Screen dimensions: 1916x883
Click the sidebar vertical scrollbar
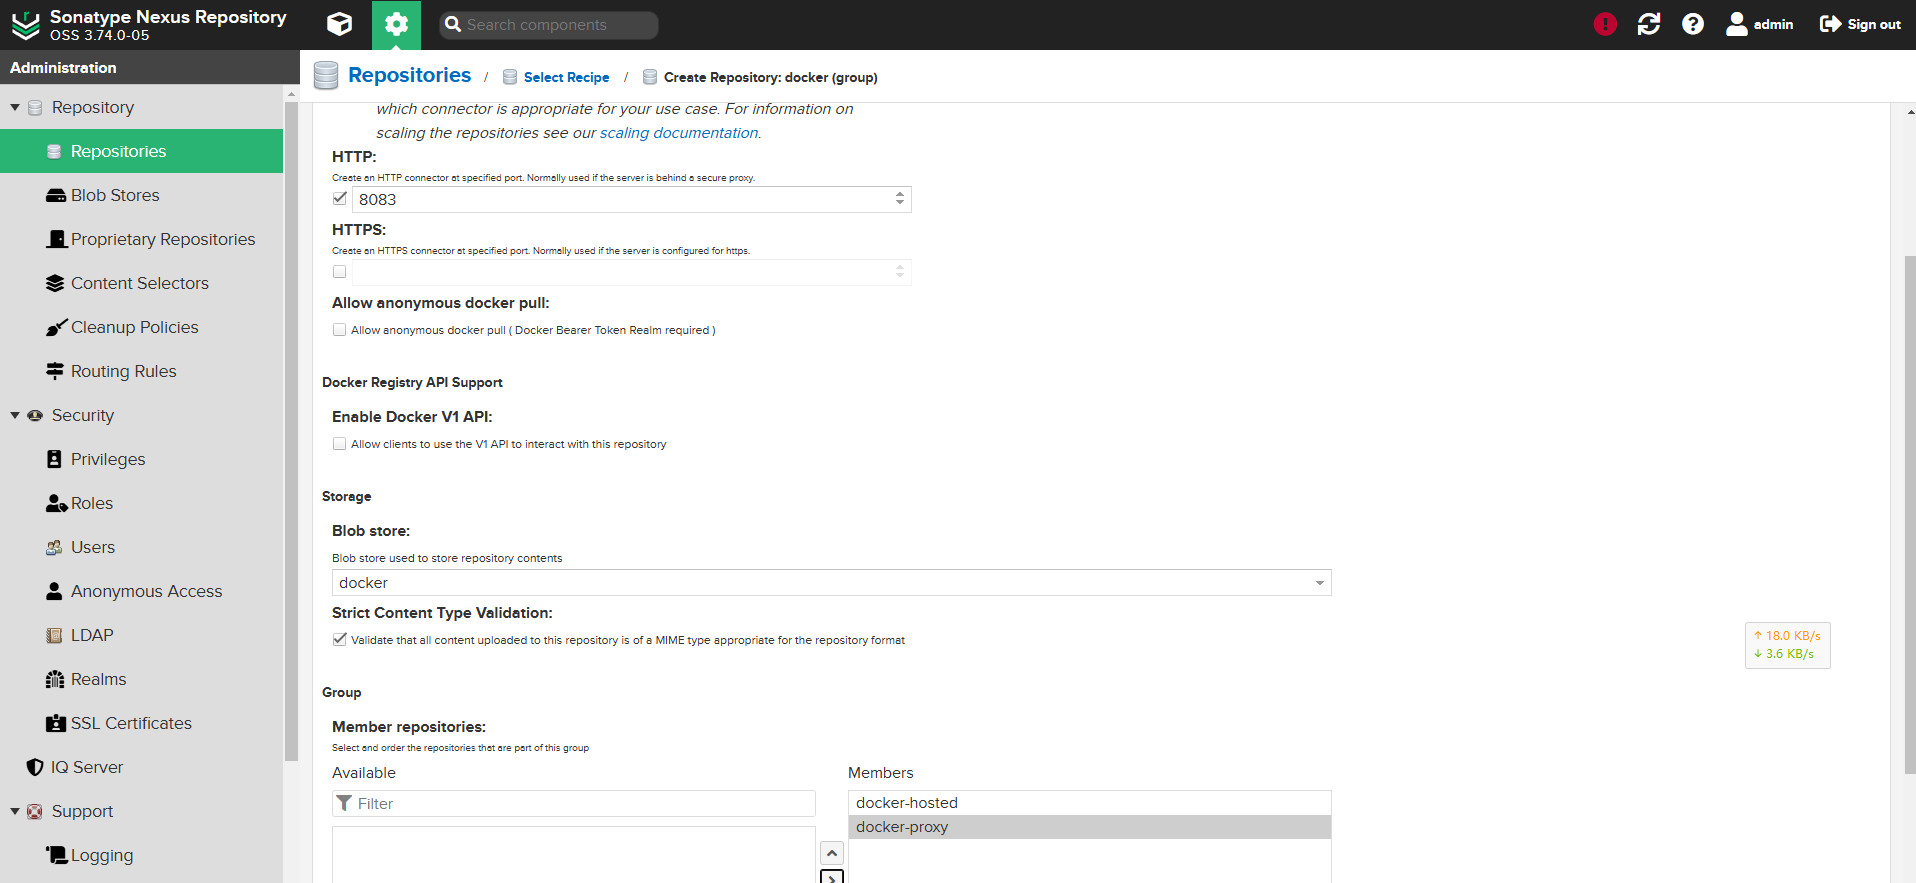[291, 430]
